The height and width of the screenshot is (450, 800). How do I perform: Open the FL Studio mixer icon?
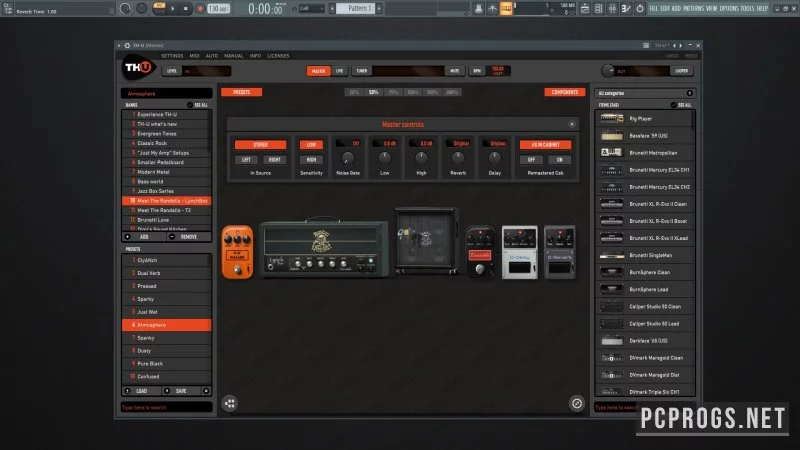pos(612,9)
